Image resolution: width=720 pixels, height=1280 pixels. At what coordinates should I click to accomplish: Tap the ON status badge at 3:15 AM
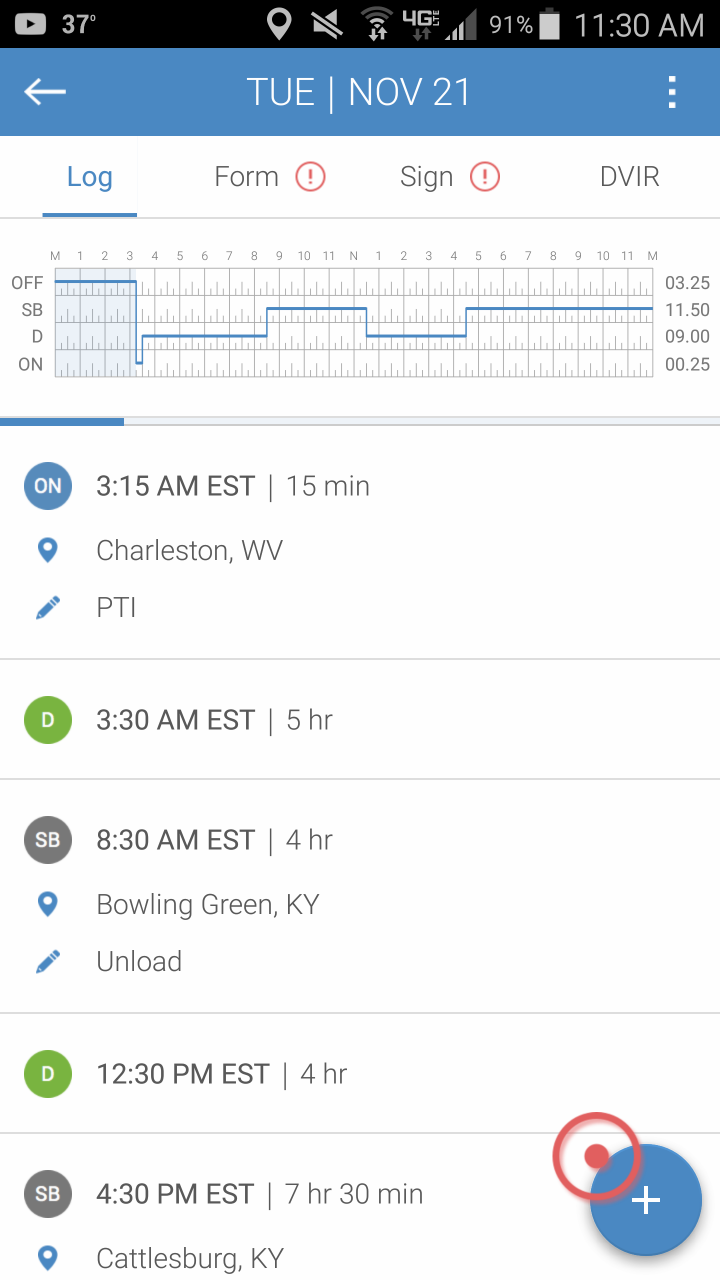48,486
